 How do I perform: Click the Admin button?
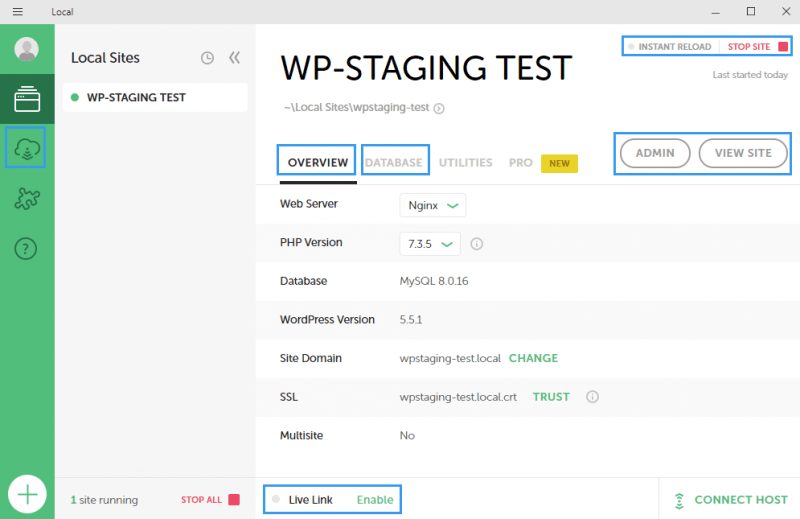click(x=655, y=153)
